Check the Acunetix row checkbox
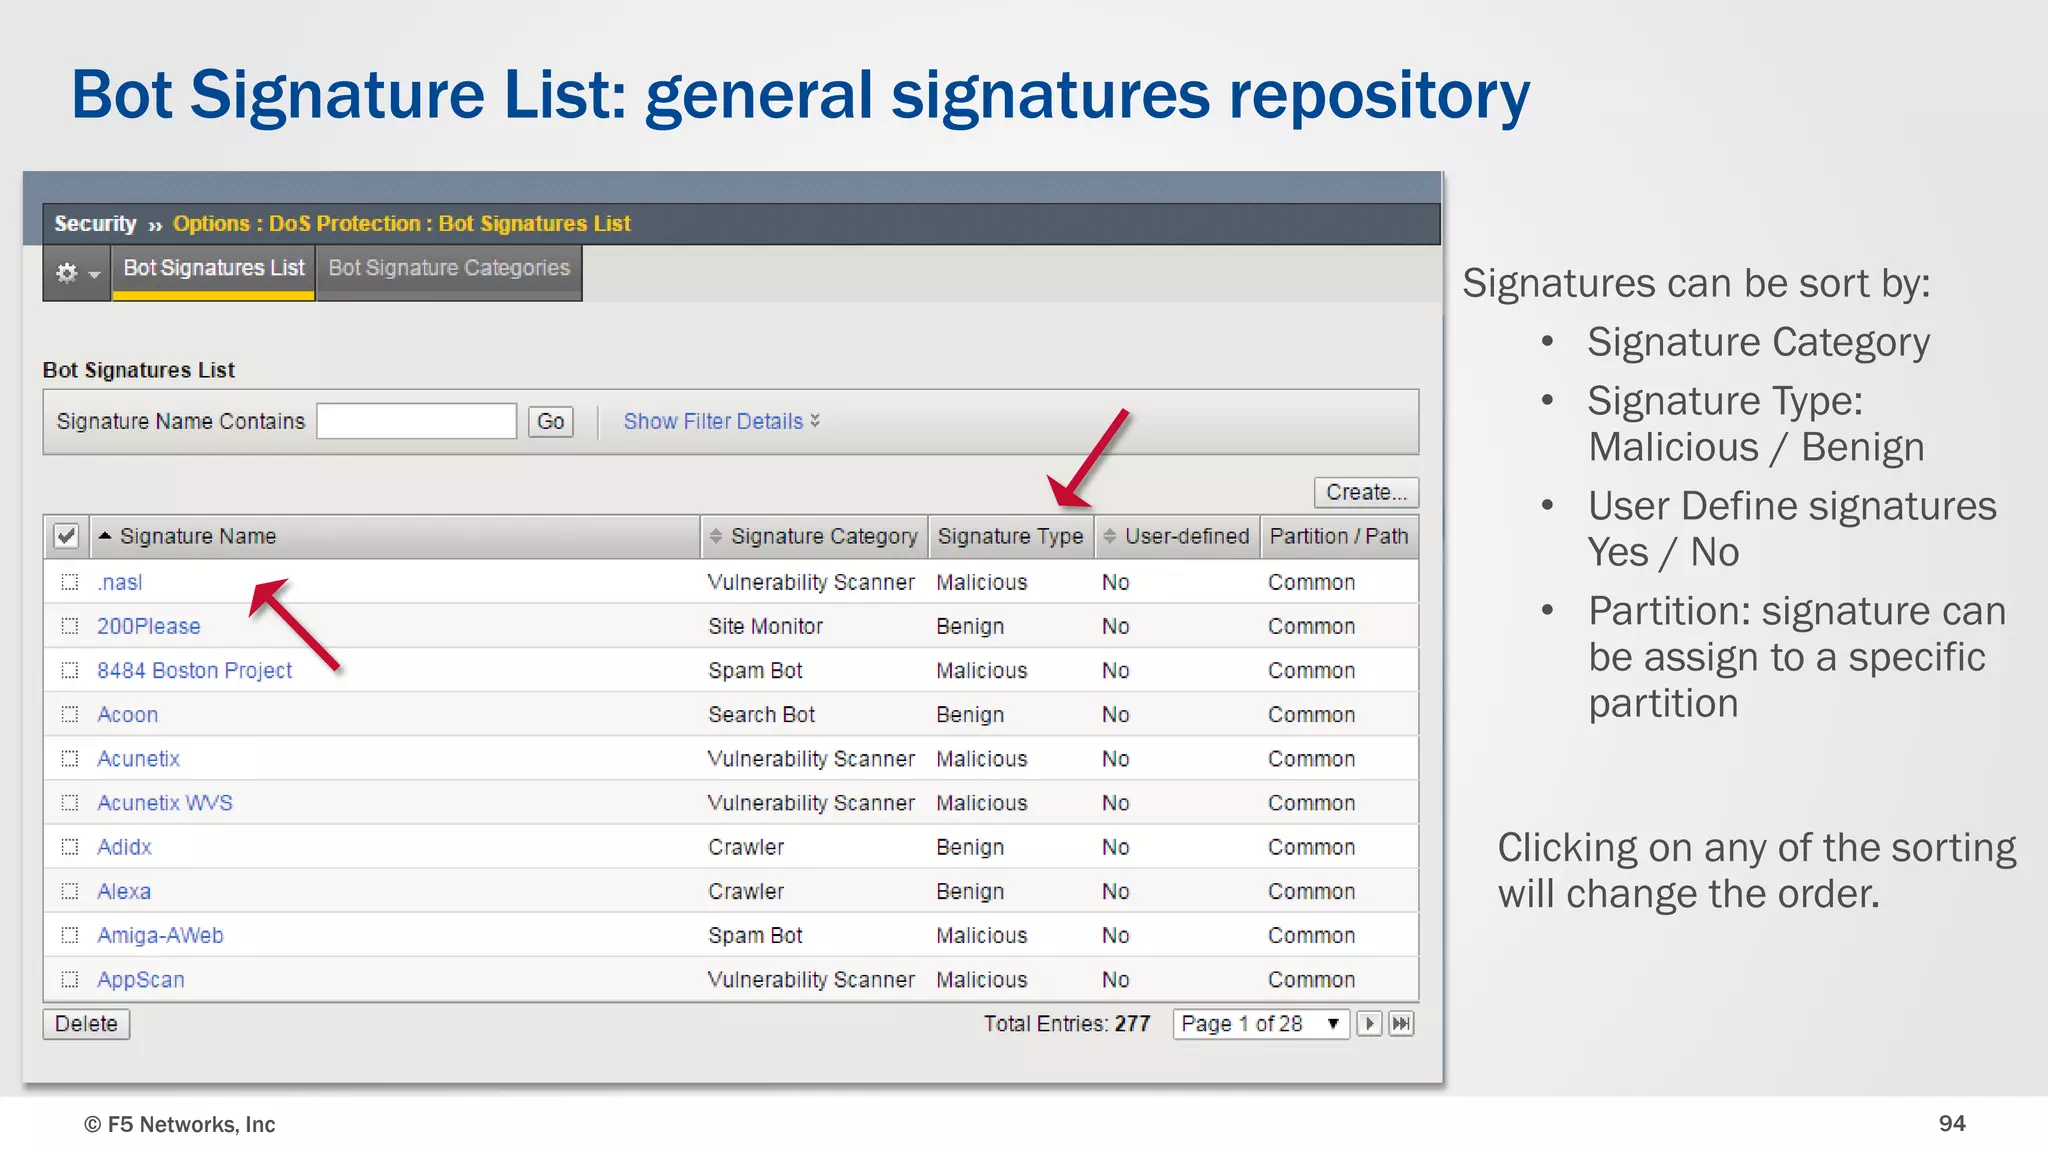Viewport: 2048px width, 1152px height. pyautogui.click(x=70, y=759)
